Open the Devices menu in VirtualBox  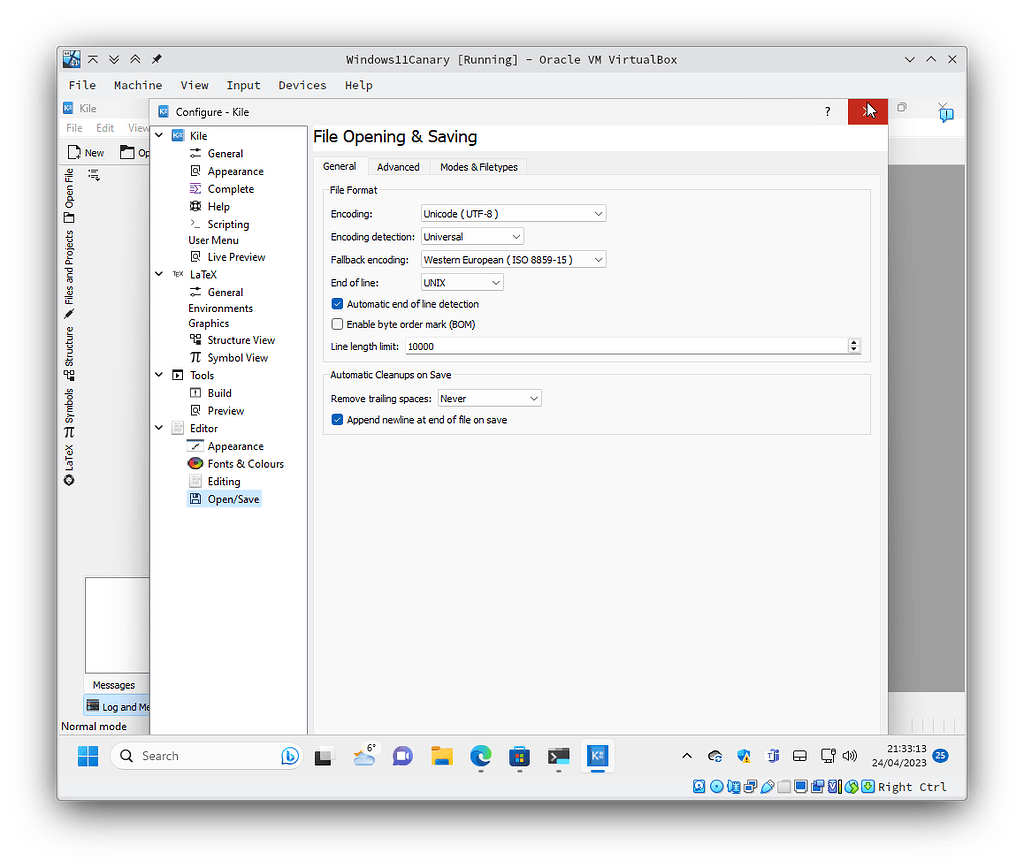tap(302, 85)
